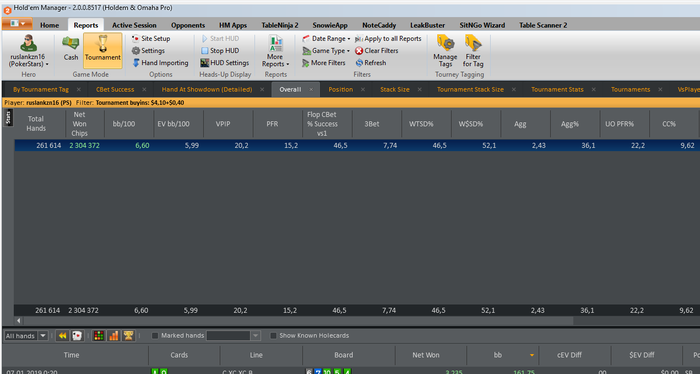The width and height of the screenshot is (700, 374).
Task: Click scrollbar left arrow of stats grid
Action: (18, 320)
